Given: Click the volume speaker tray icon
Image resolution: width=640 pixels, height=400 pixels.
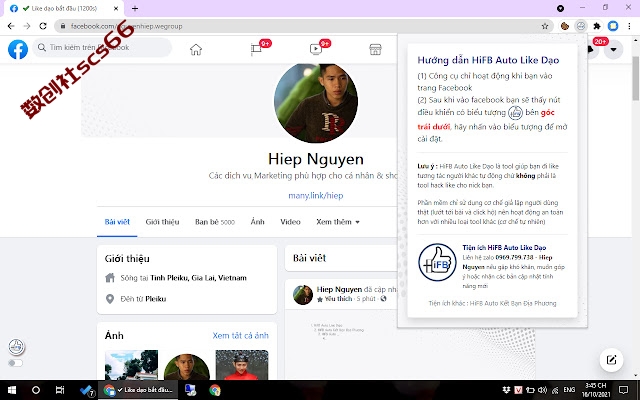Looking at the screenshot, I should coord(542,390).
